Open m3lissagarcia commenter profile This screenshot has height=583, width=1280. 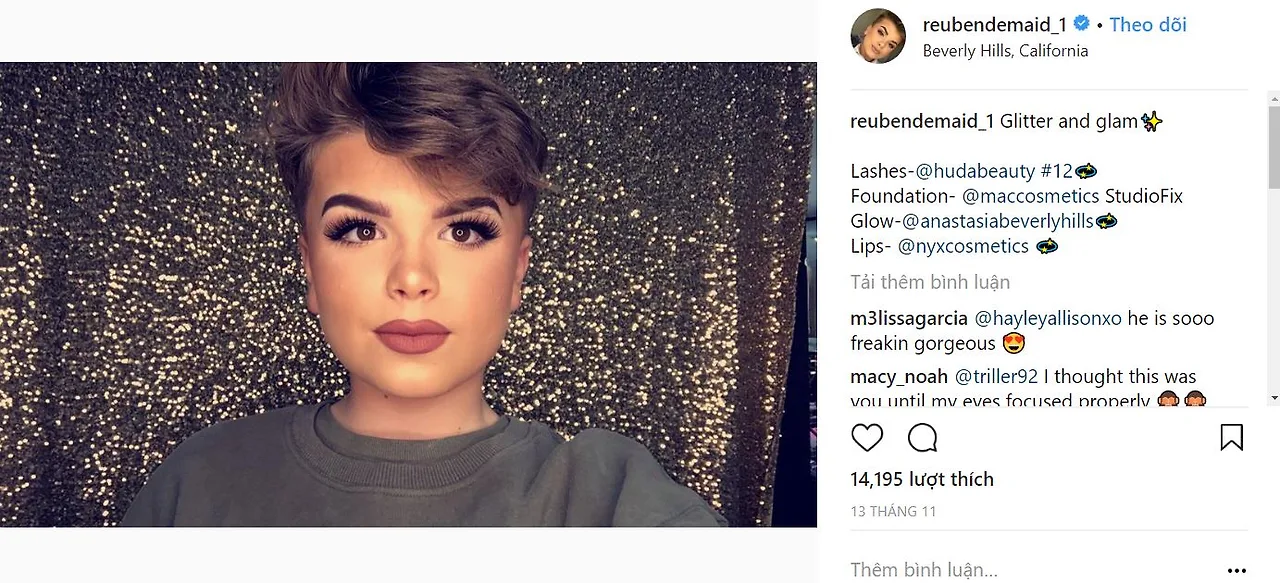click(909, 319)
